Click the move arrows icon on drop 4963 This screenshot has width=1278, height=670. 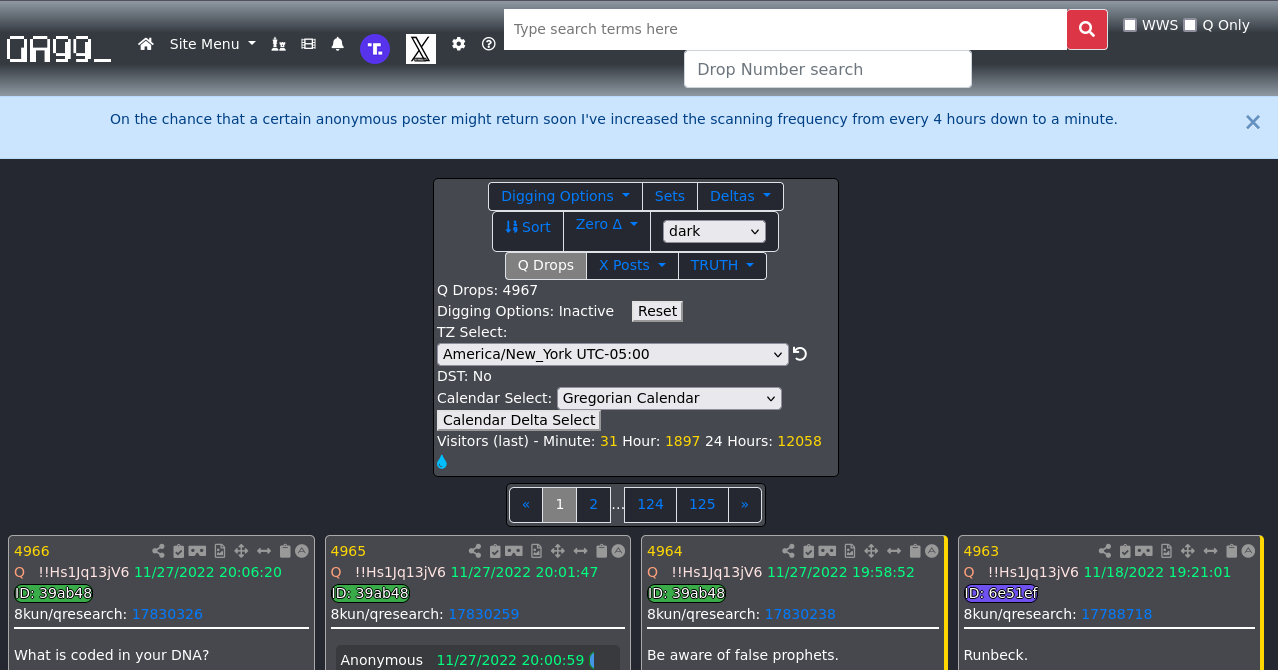(x=1187, y=551)
